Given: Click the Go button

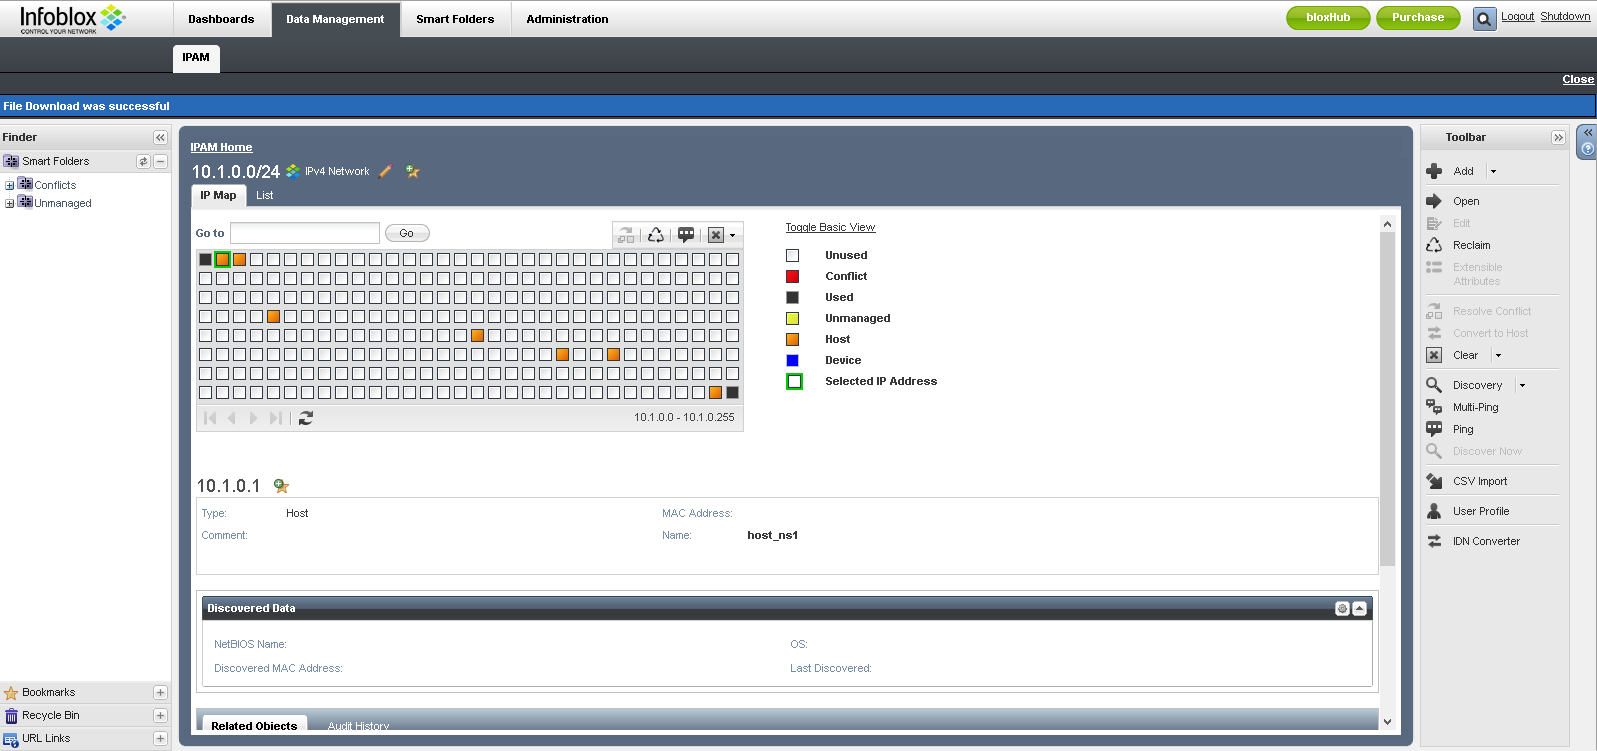Looking at the screenshot, I should pos(407,233).
